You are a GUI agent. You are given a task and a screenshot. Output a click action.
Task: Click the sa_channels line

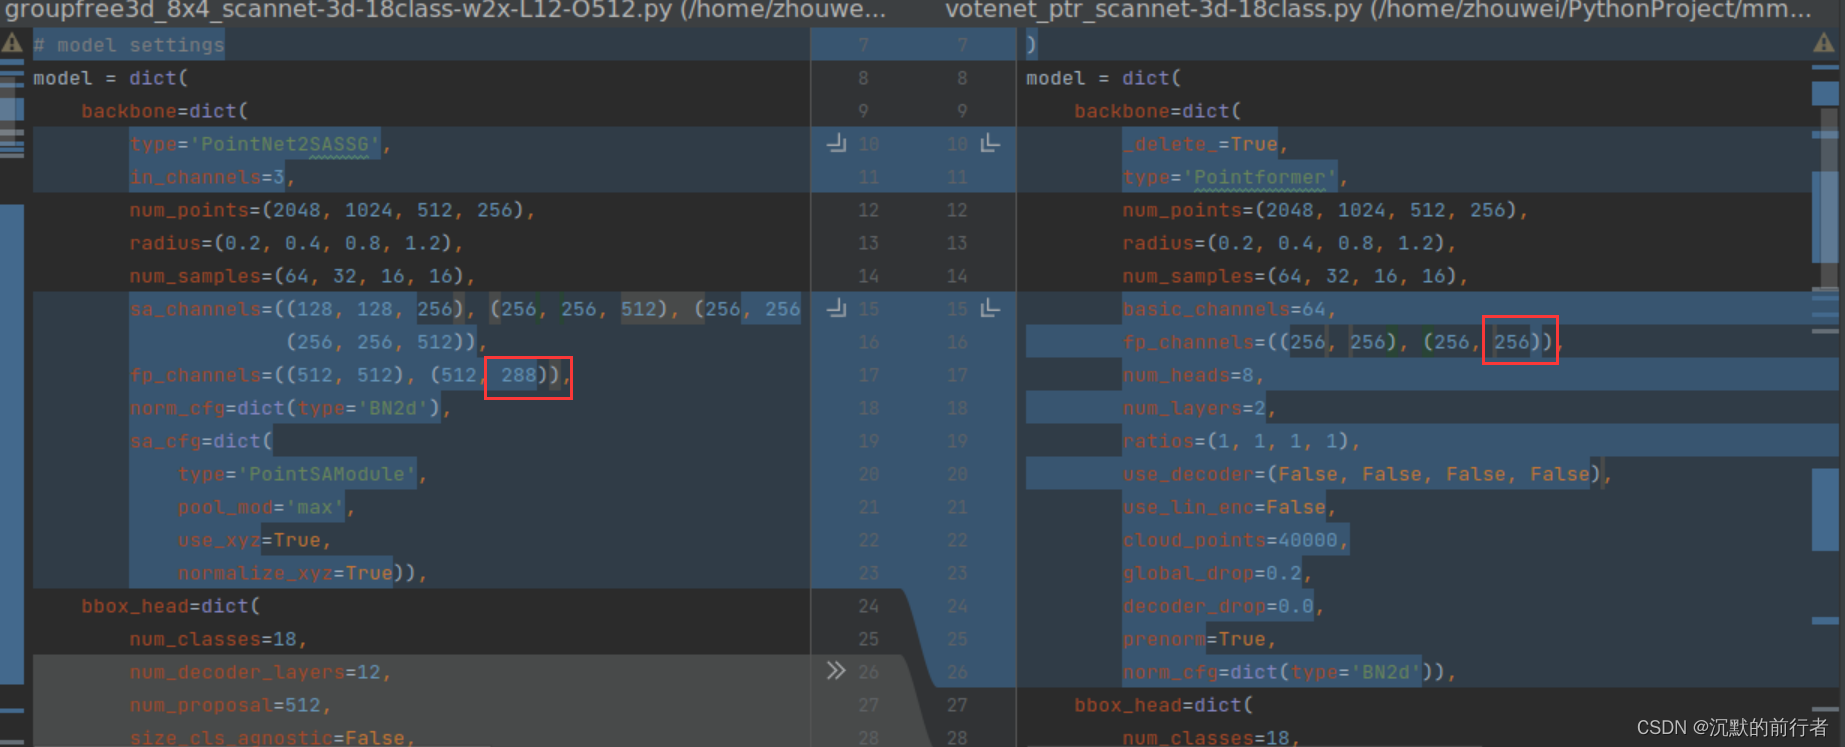[x=465, y=309]
